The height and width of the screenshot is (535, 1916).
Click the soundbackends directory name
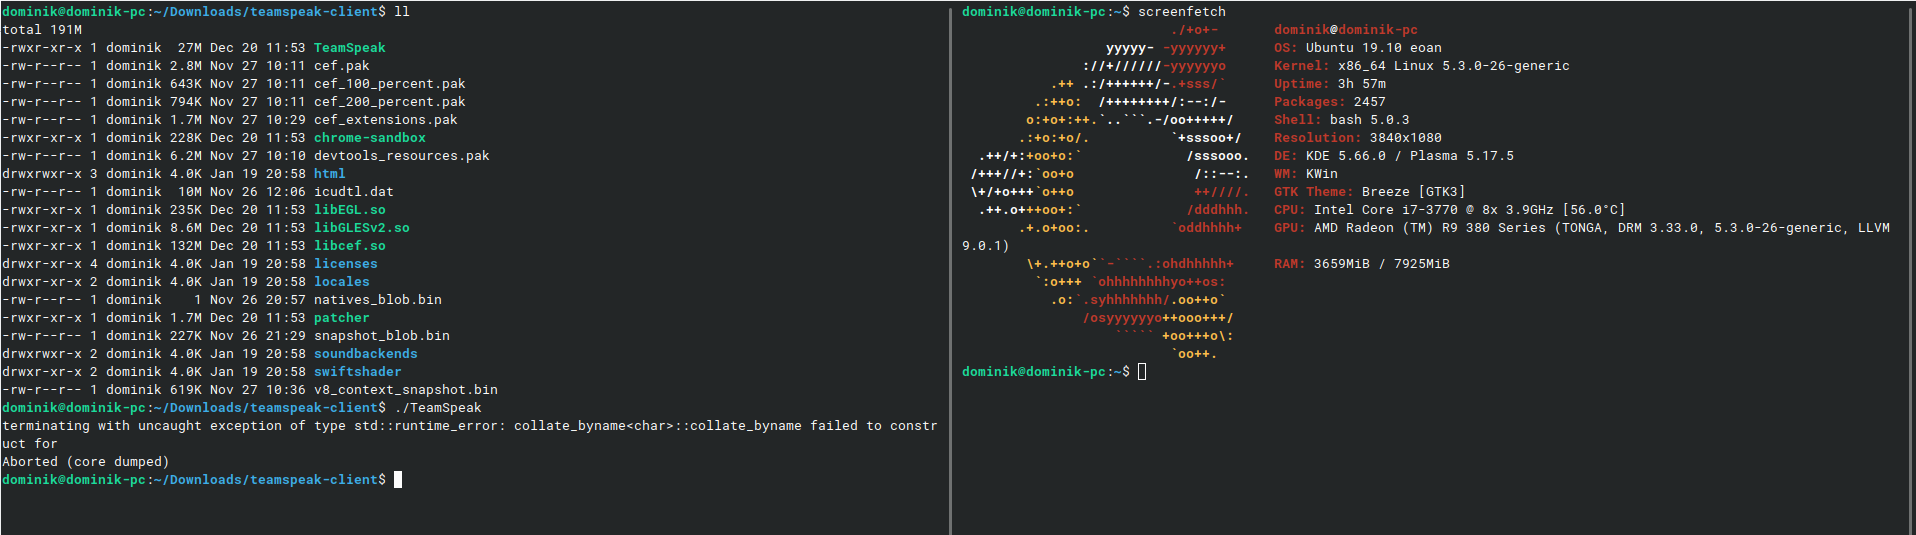[365, 354]
